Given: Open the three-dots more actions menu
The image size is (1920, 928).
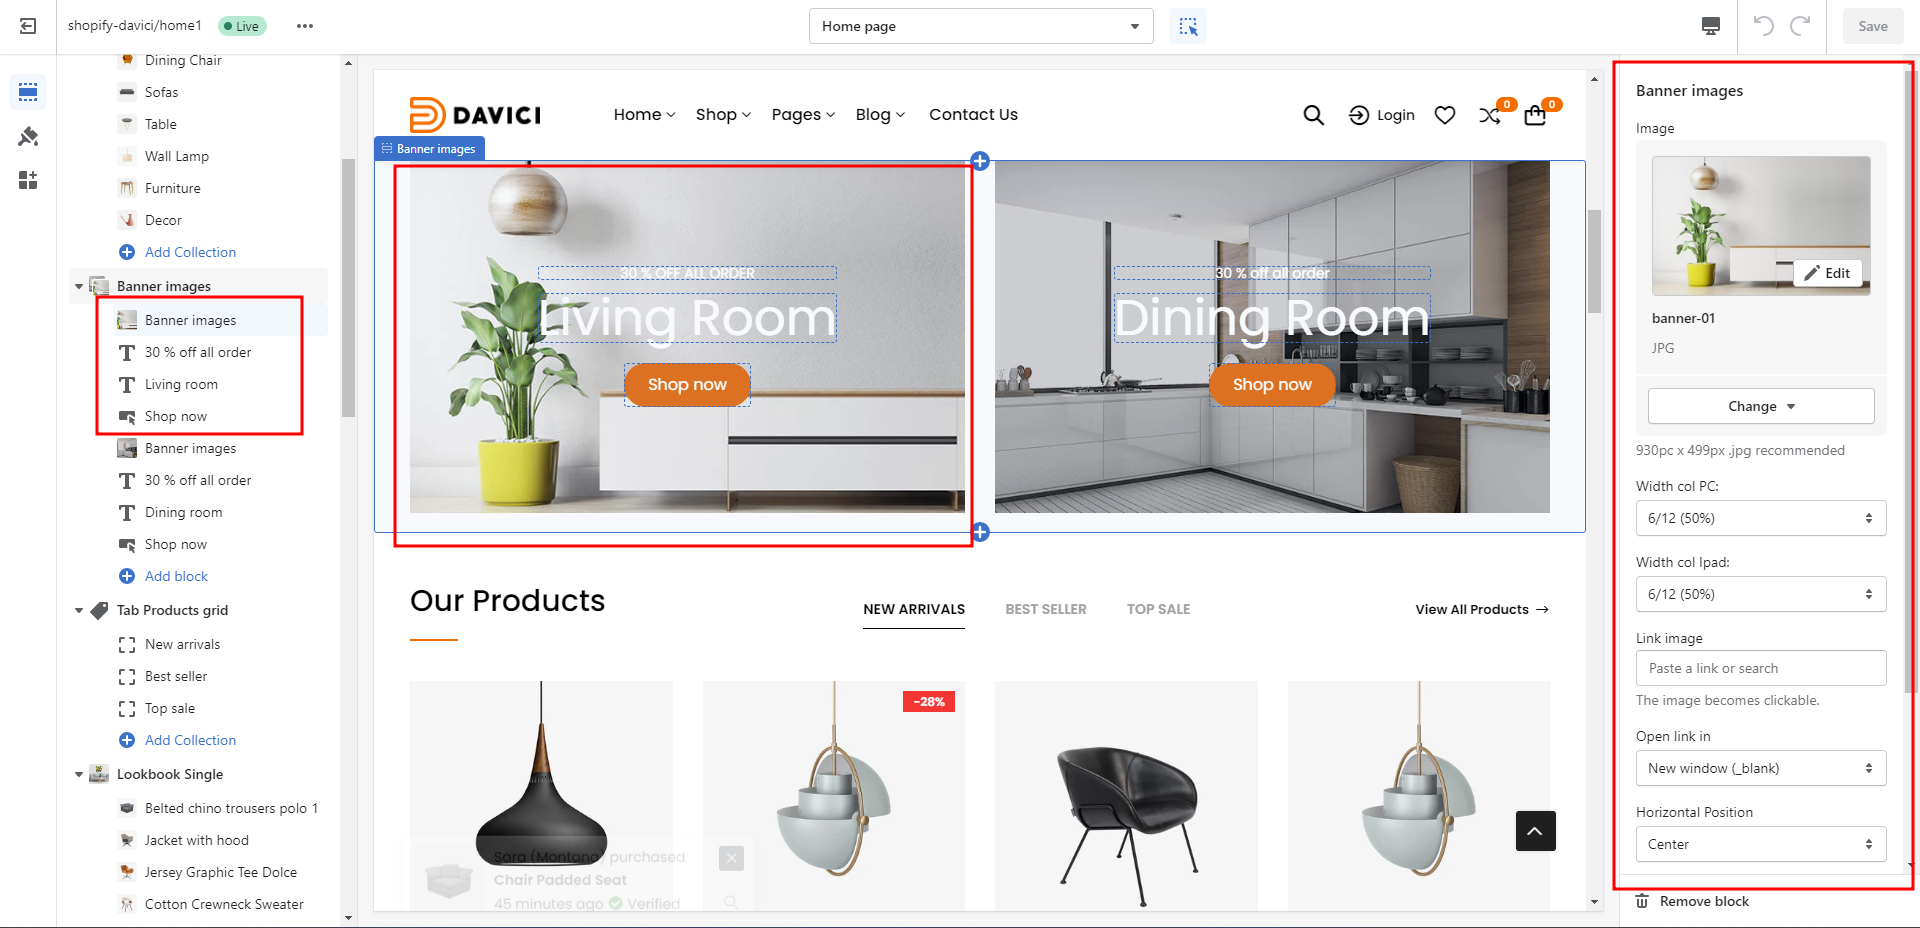Looking at the screenshot, I should [305, 26].
